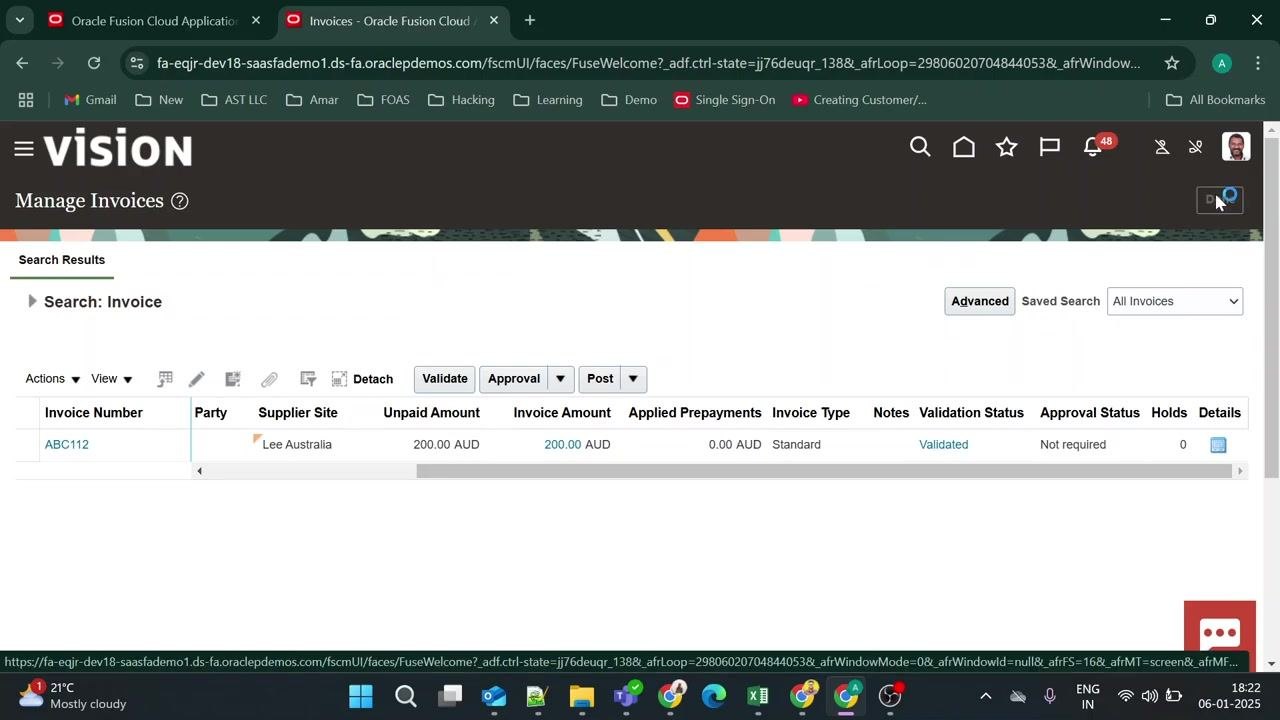Open the View dropdown menu
This screenshot has width=1280, height=720.
(112, 379)
